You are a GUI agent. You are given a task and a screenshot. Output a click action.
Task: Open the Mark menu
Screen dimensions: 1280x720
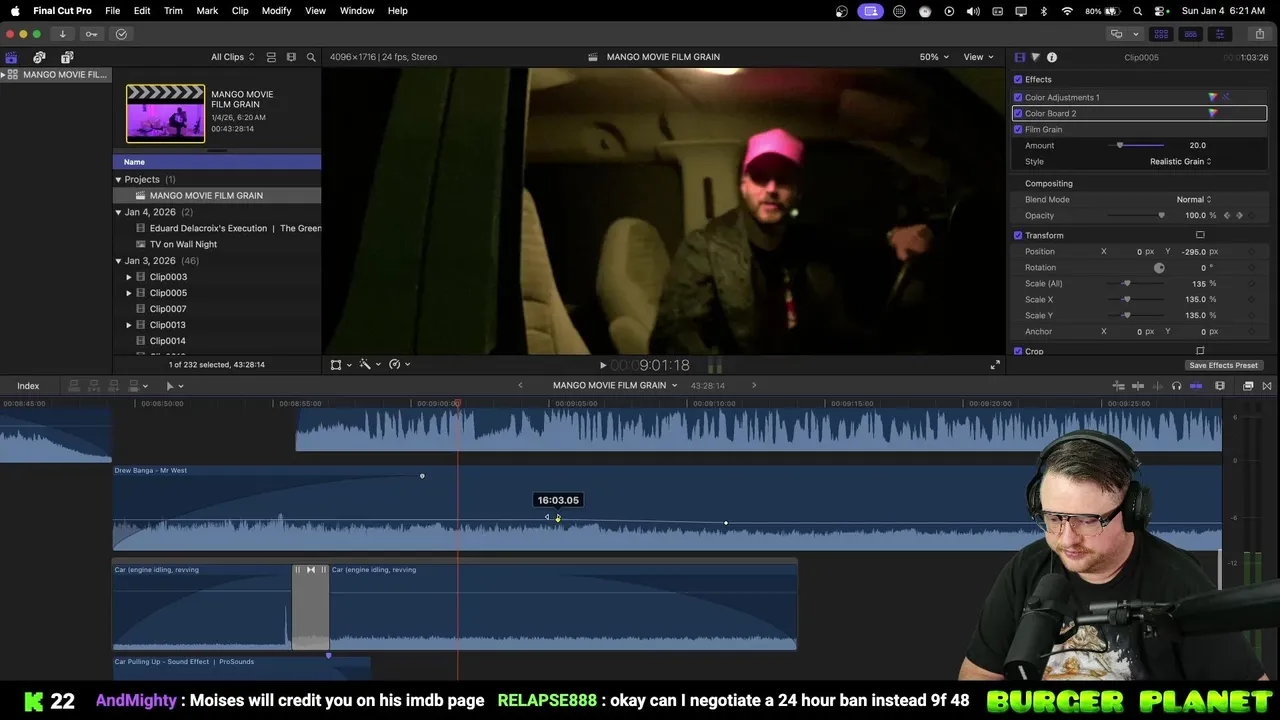click(207, 11)
